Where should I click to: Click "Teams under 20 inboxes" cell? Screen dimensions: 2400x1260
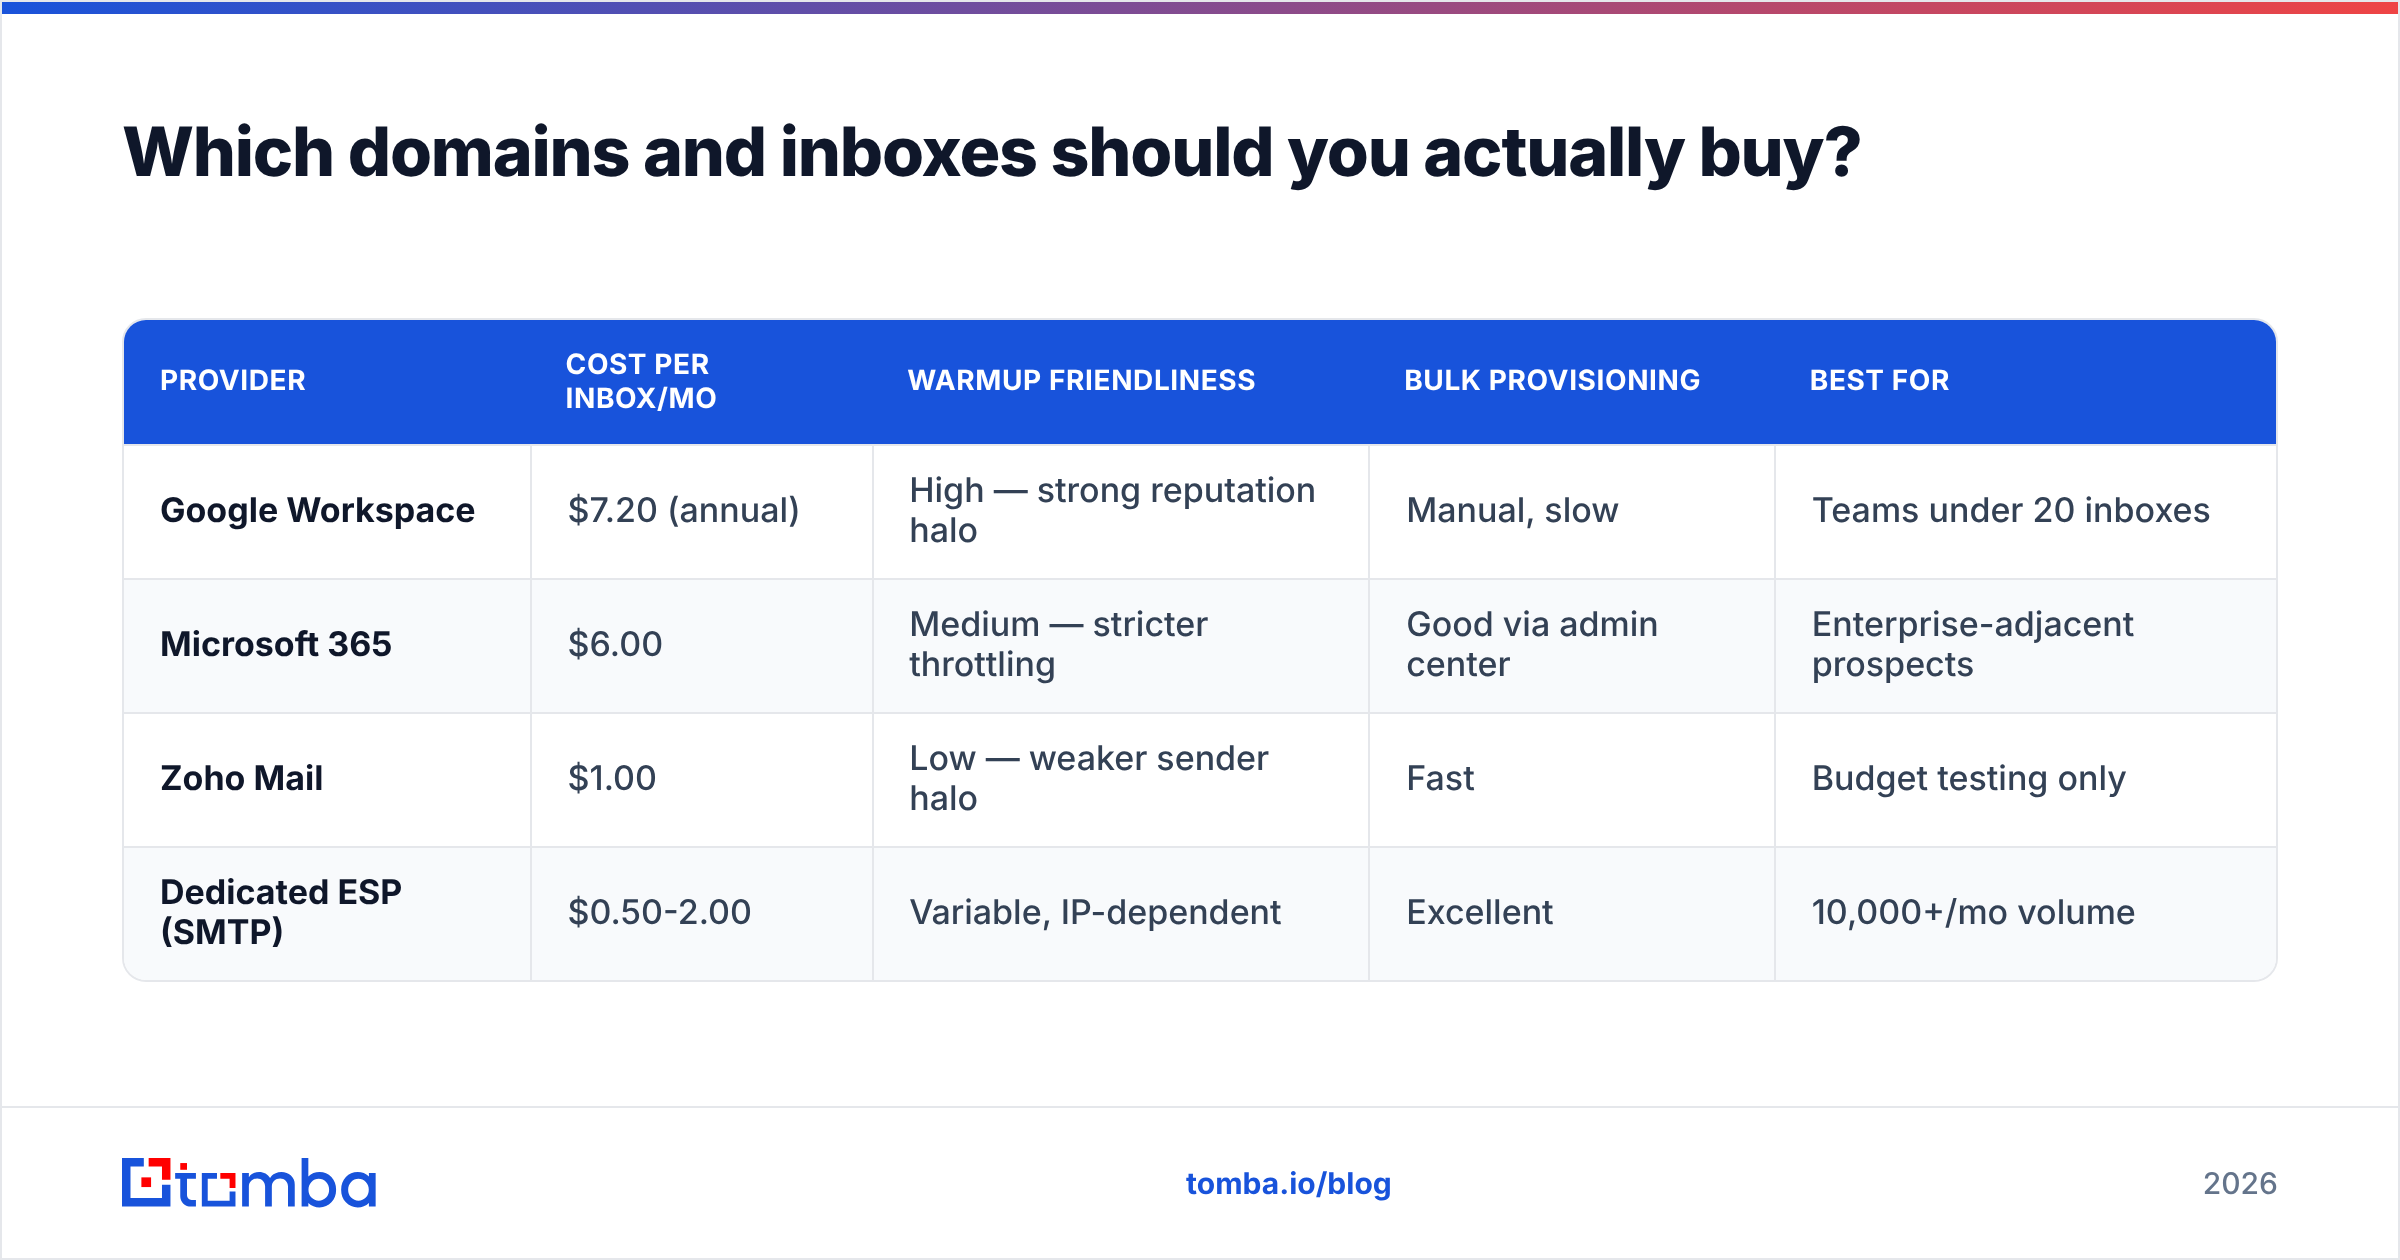click(2026, 511)
